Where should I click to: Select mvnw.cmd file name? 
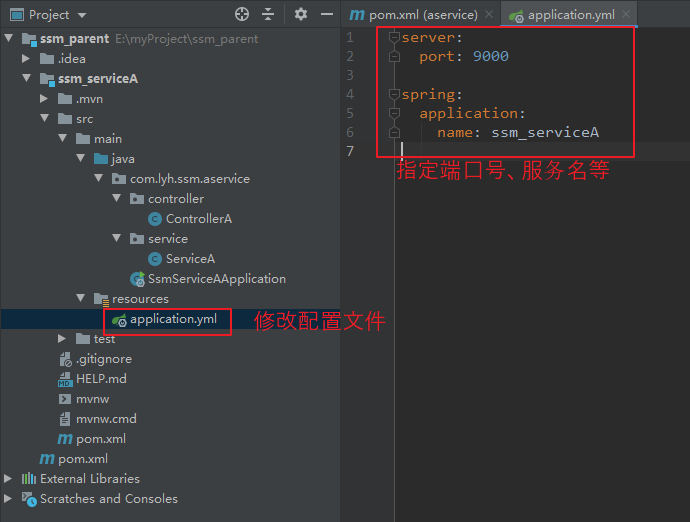(106, 419)
